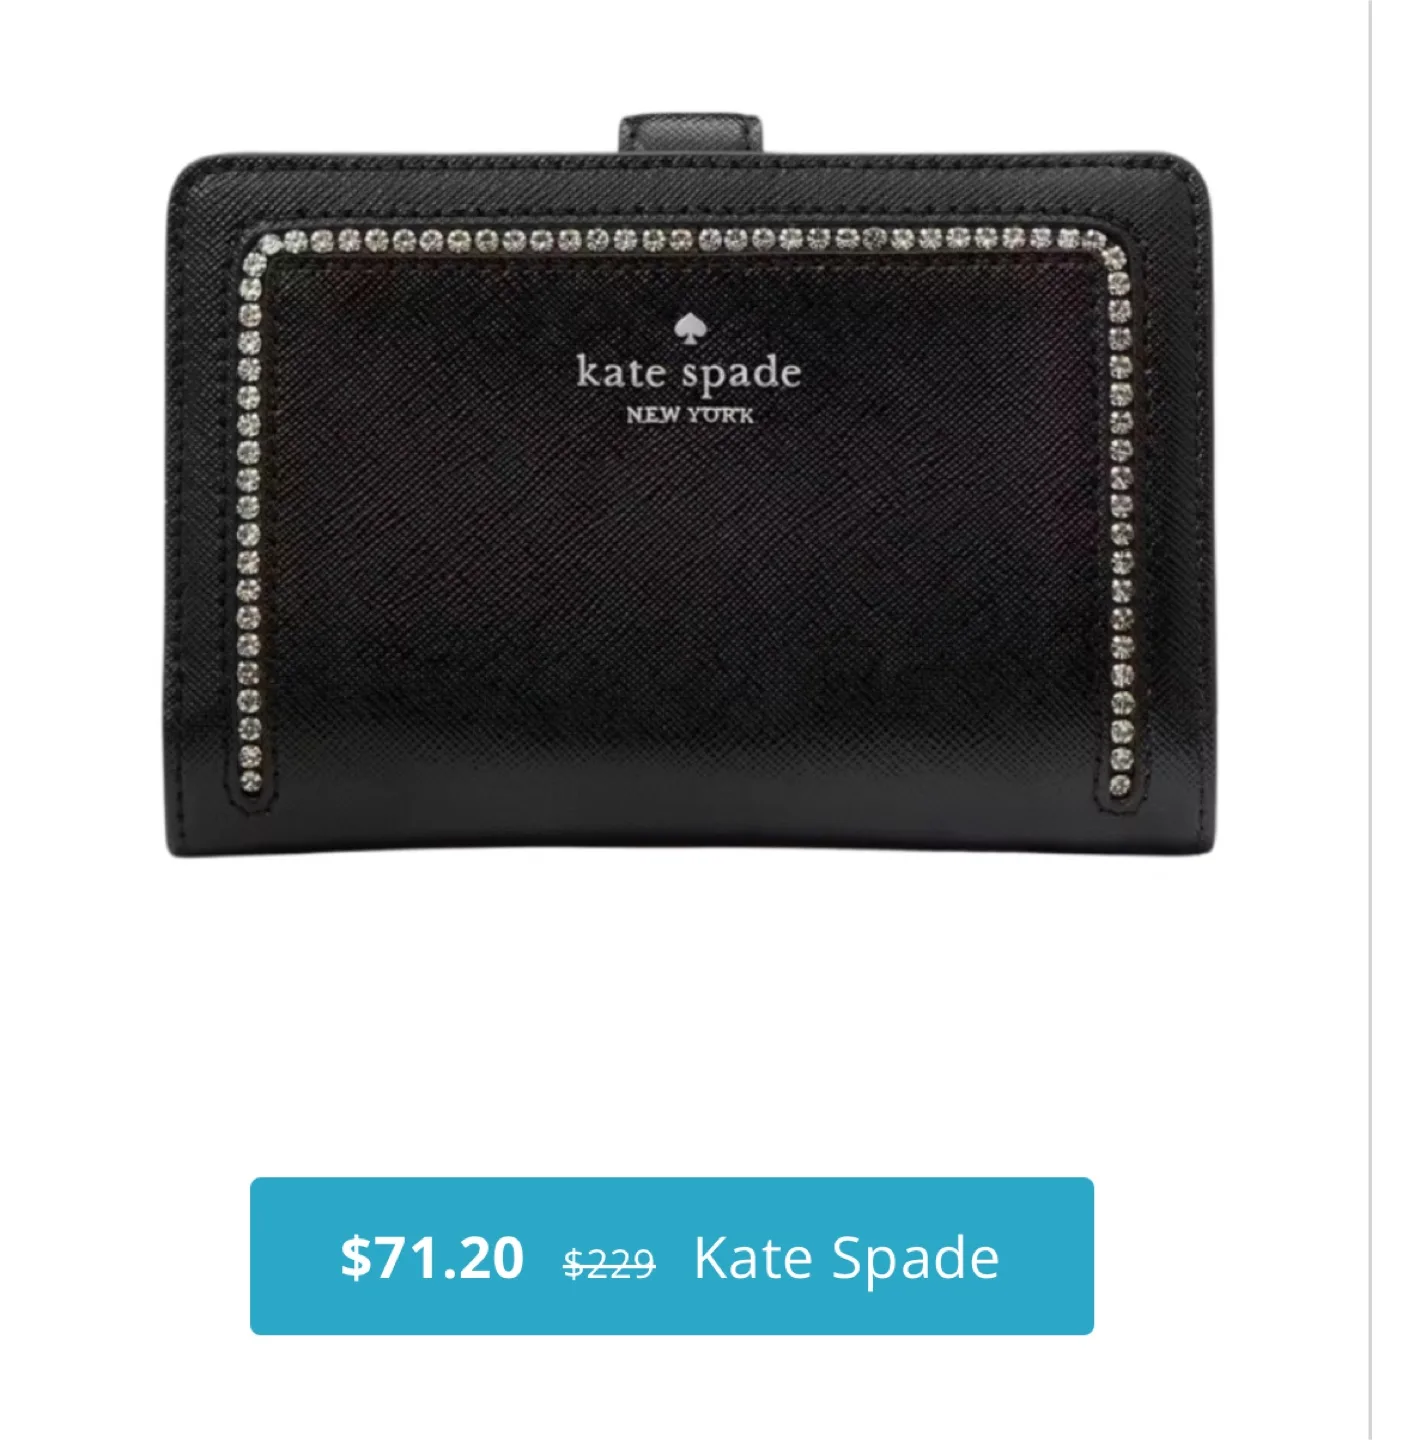
Task: Select the $71.20 sale price
Action: (432, 1257)
